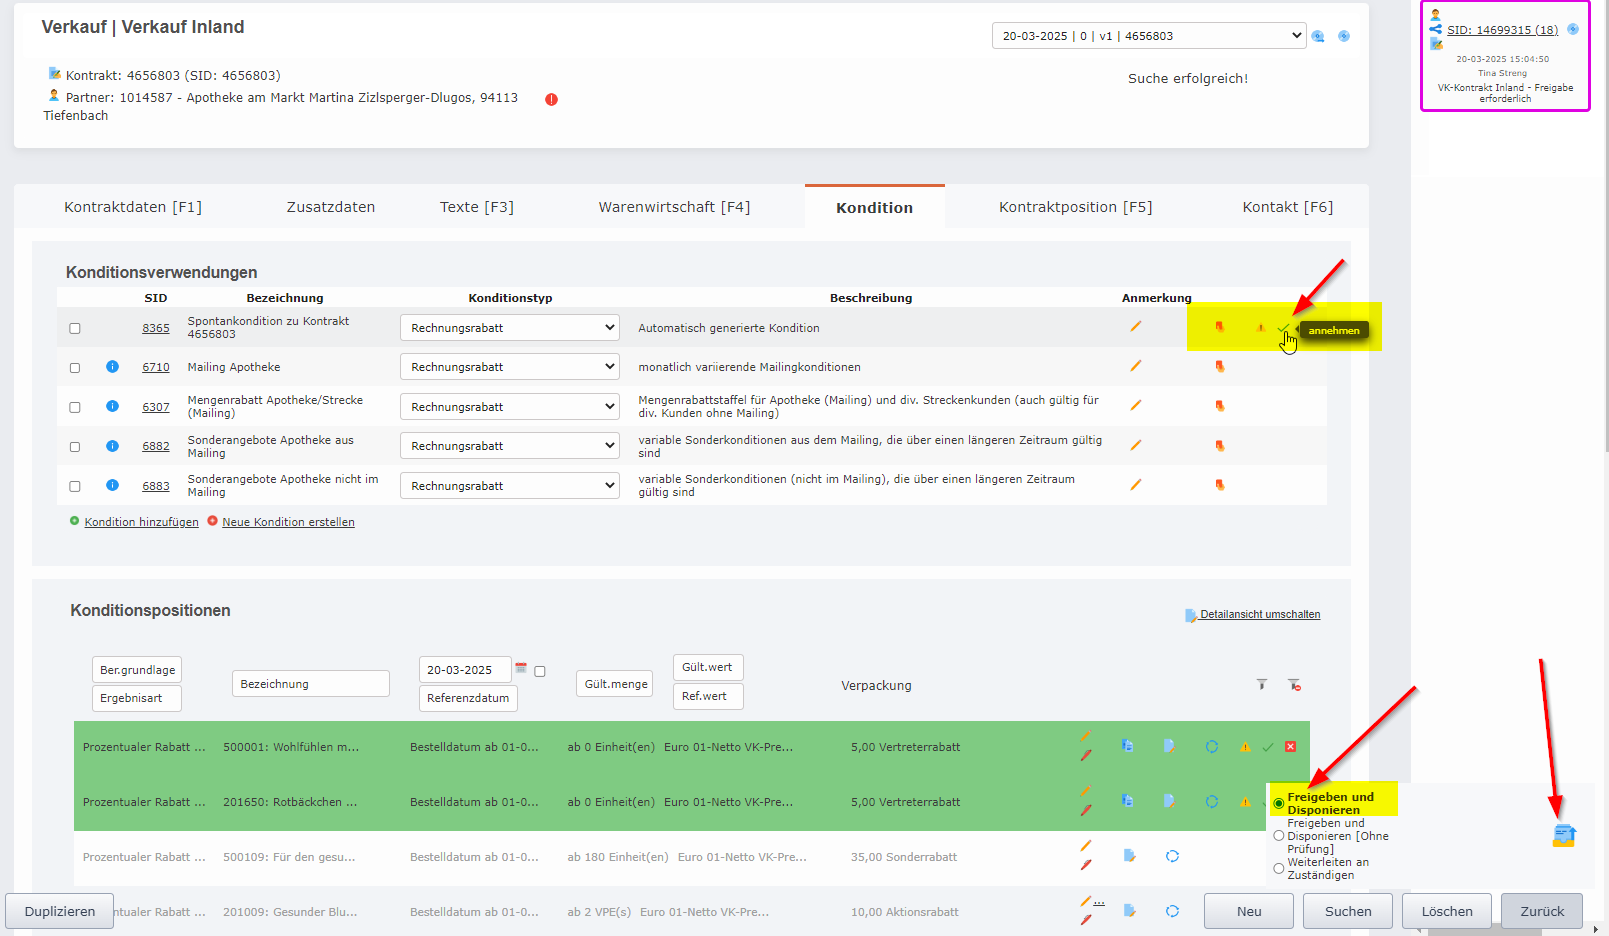Click the pencil icon to edit Spontankondition annotation
The image size is (1609, 936).
[x=1136, y=325]
